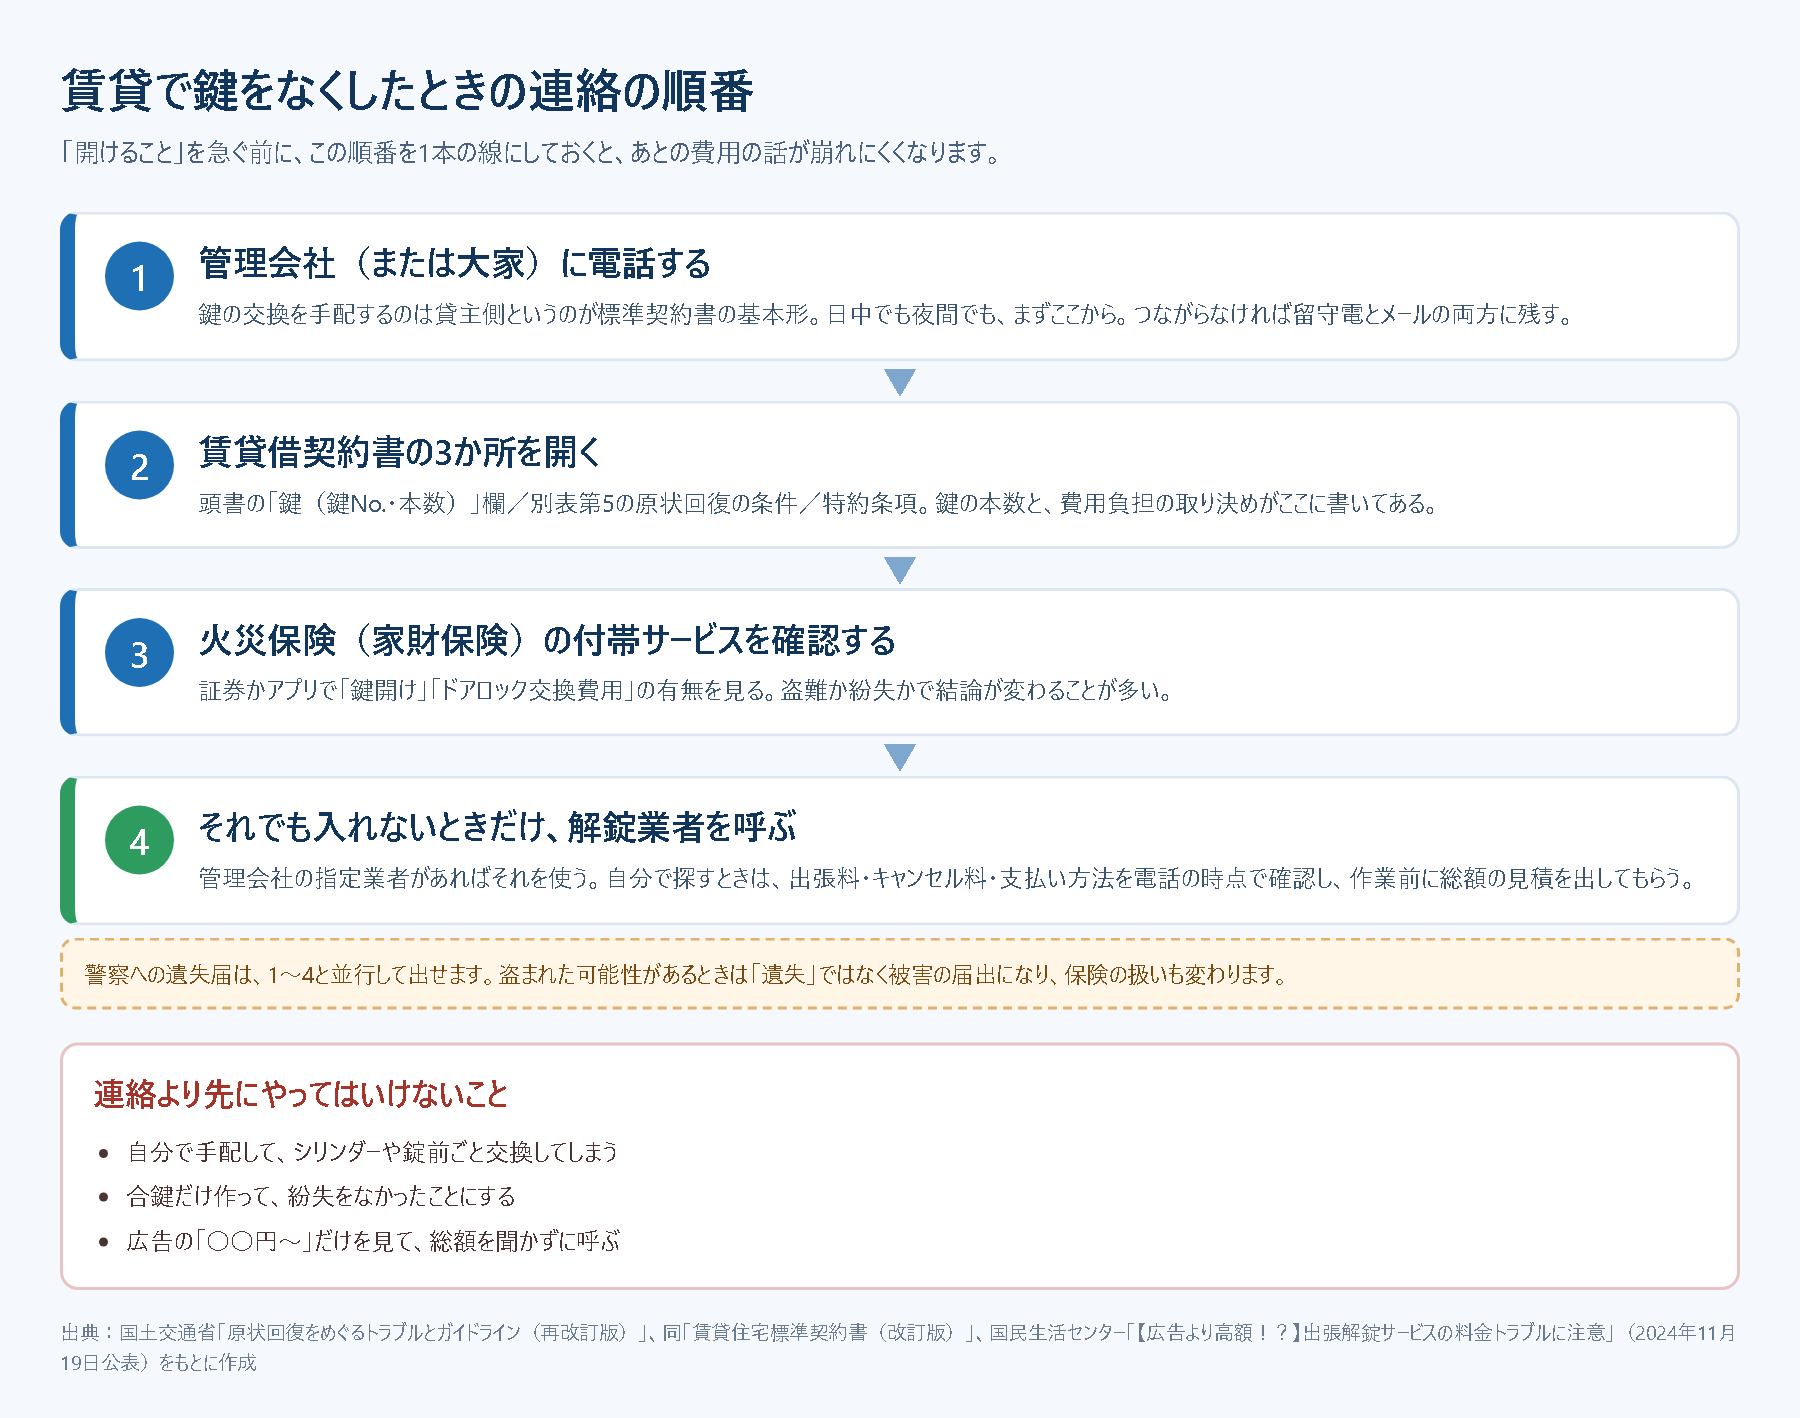Click the description starting 証券かアプリで「鍵開け」
The height and width of the screenshot is (1418, 1800).
(686, 691)
